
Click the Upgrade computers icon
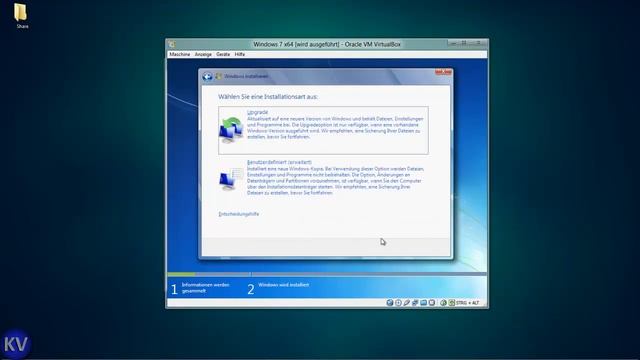point(231,130)
